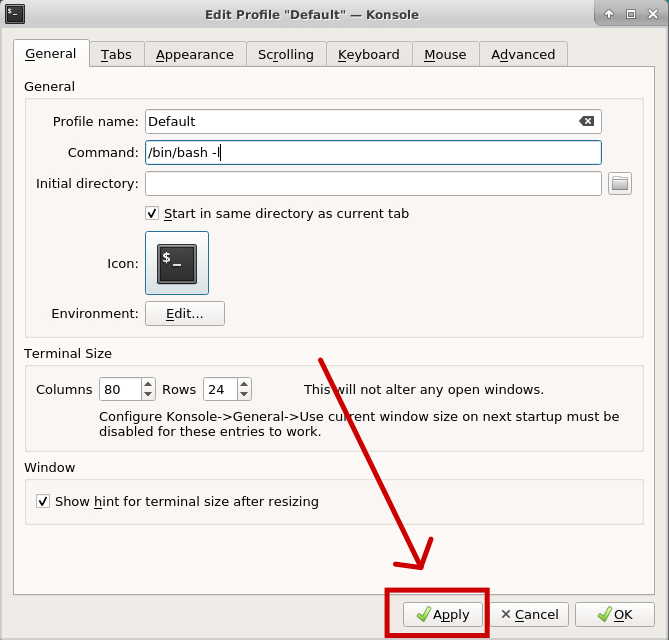
Task: Select the General tab
Action: click(51, 54)
